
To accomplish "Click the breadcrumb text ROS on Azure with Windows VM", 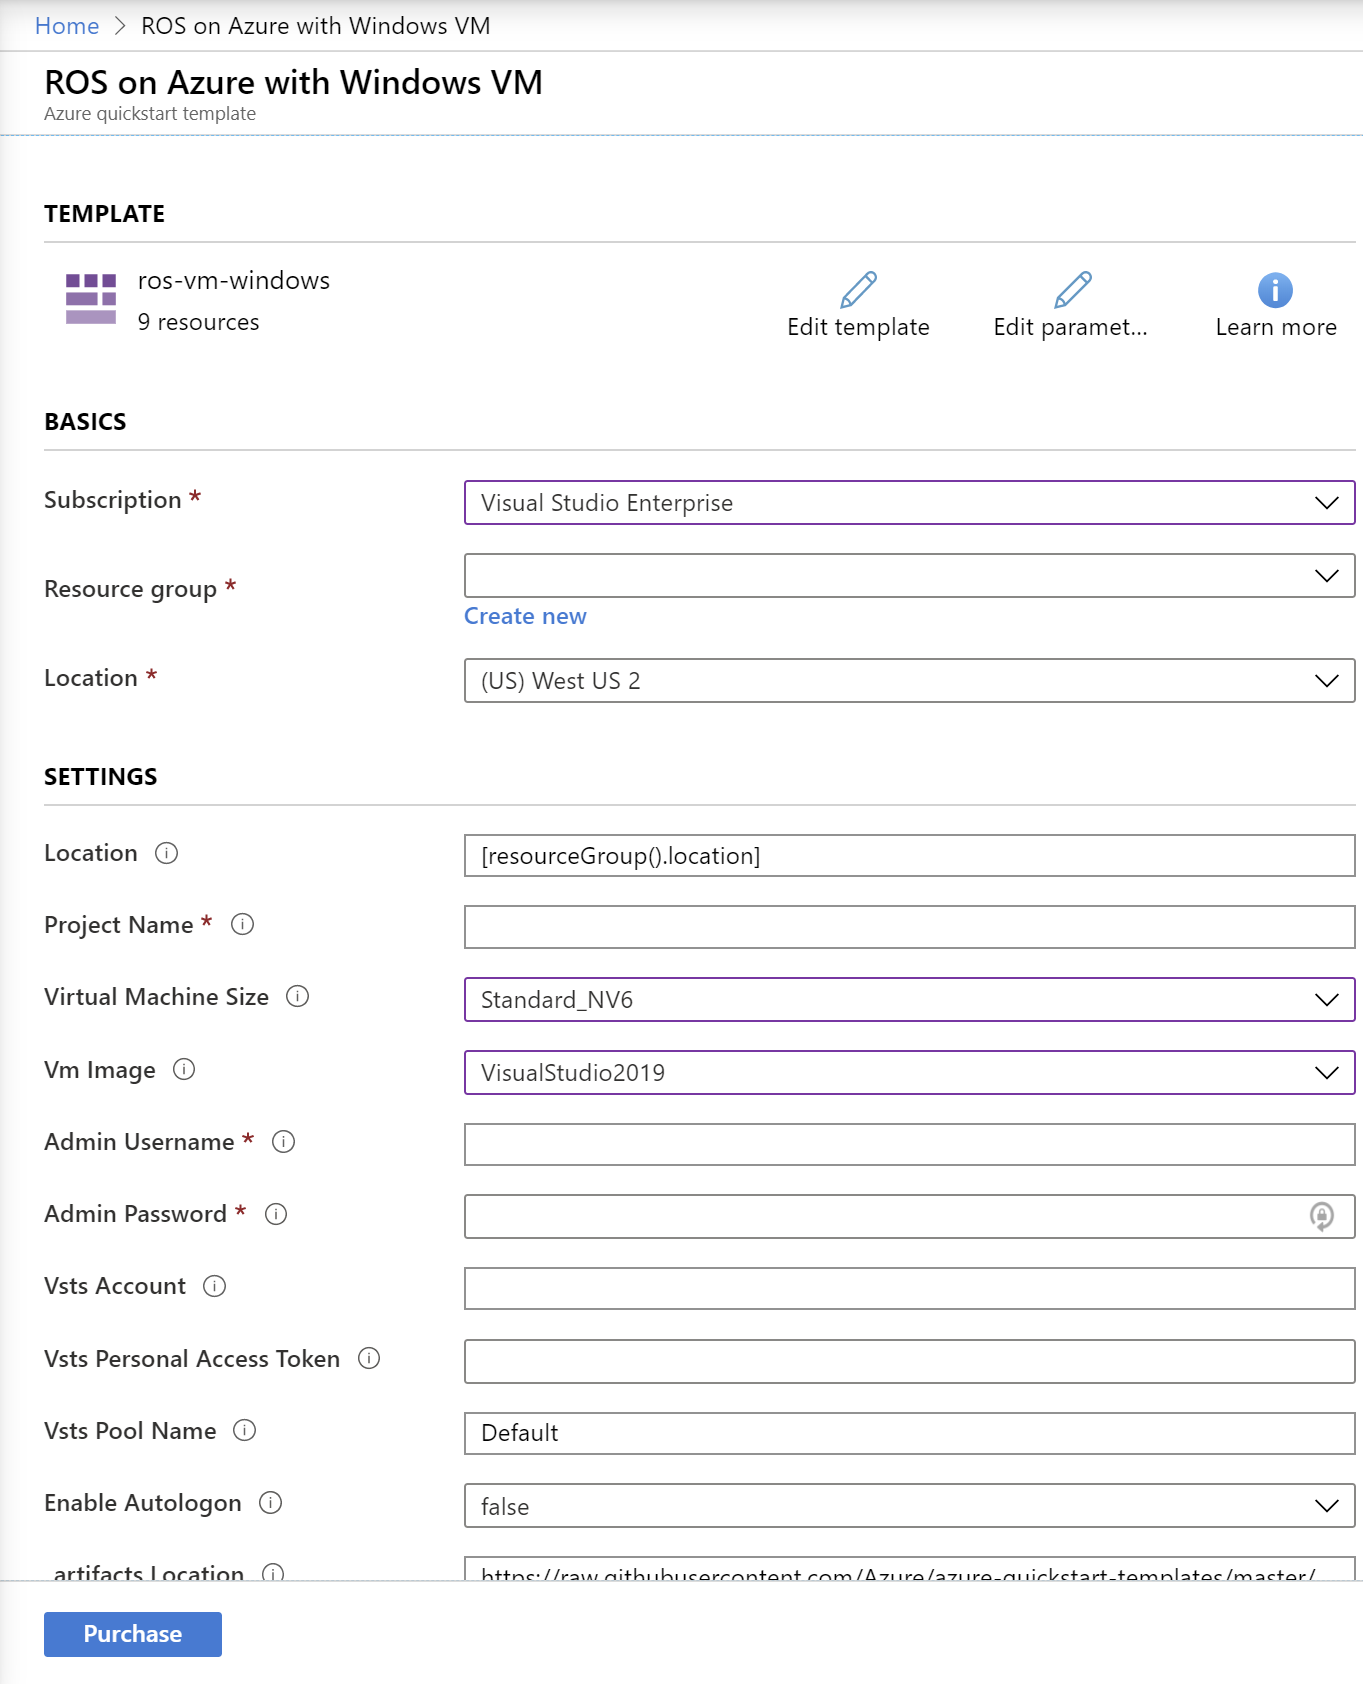I will pos(316,26).
